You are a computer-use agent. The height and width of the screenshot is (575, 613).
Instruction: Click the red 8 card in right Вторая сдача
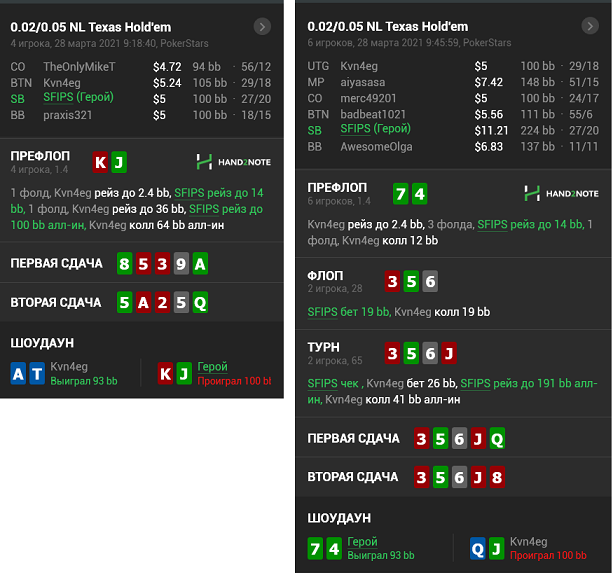pyautogui.click(x=497, y=477)
